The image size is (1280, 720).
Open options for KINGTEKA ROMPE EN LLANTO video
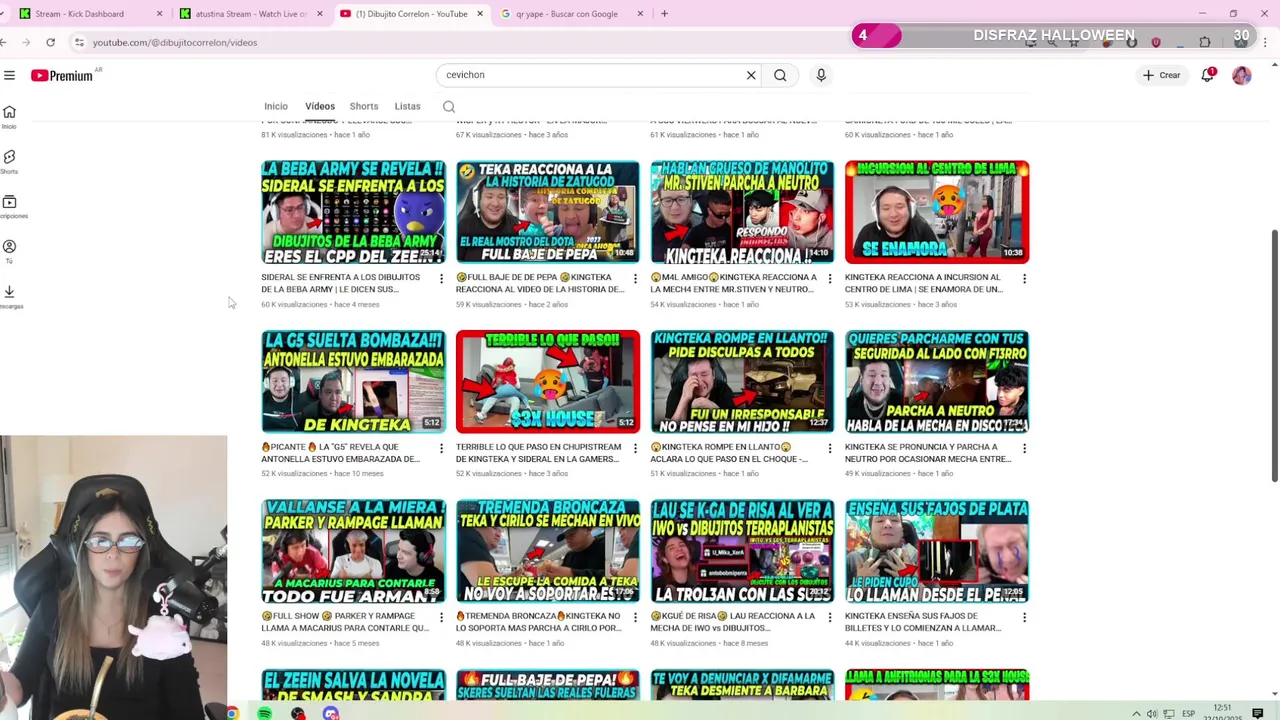click(x=830, y=448)
